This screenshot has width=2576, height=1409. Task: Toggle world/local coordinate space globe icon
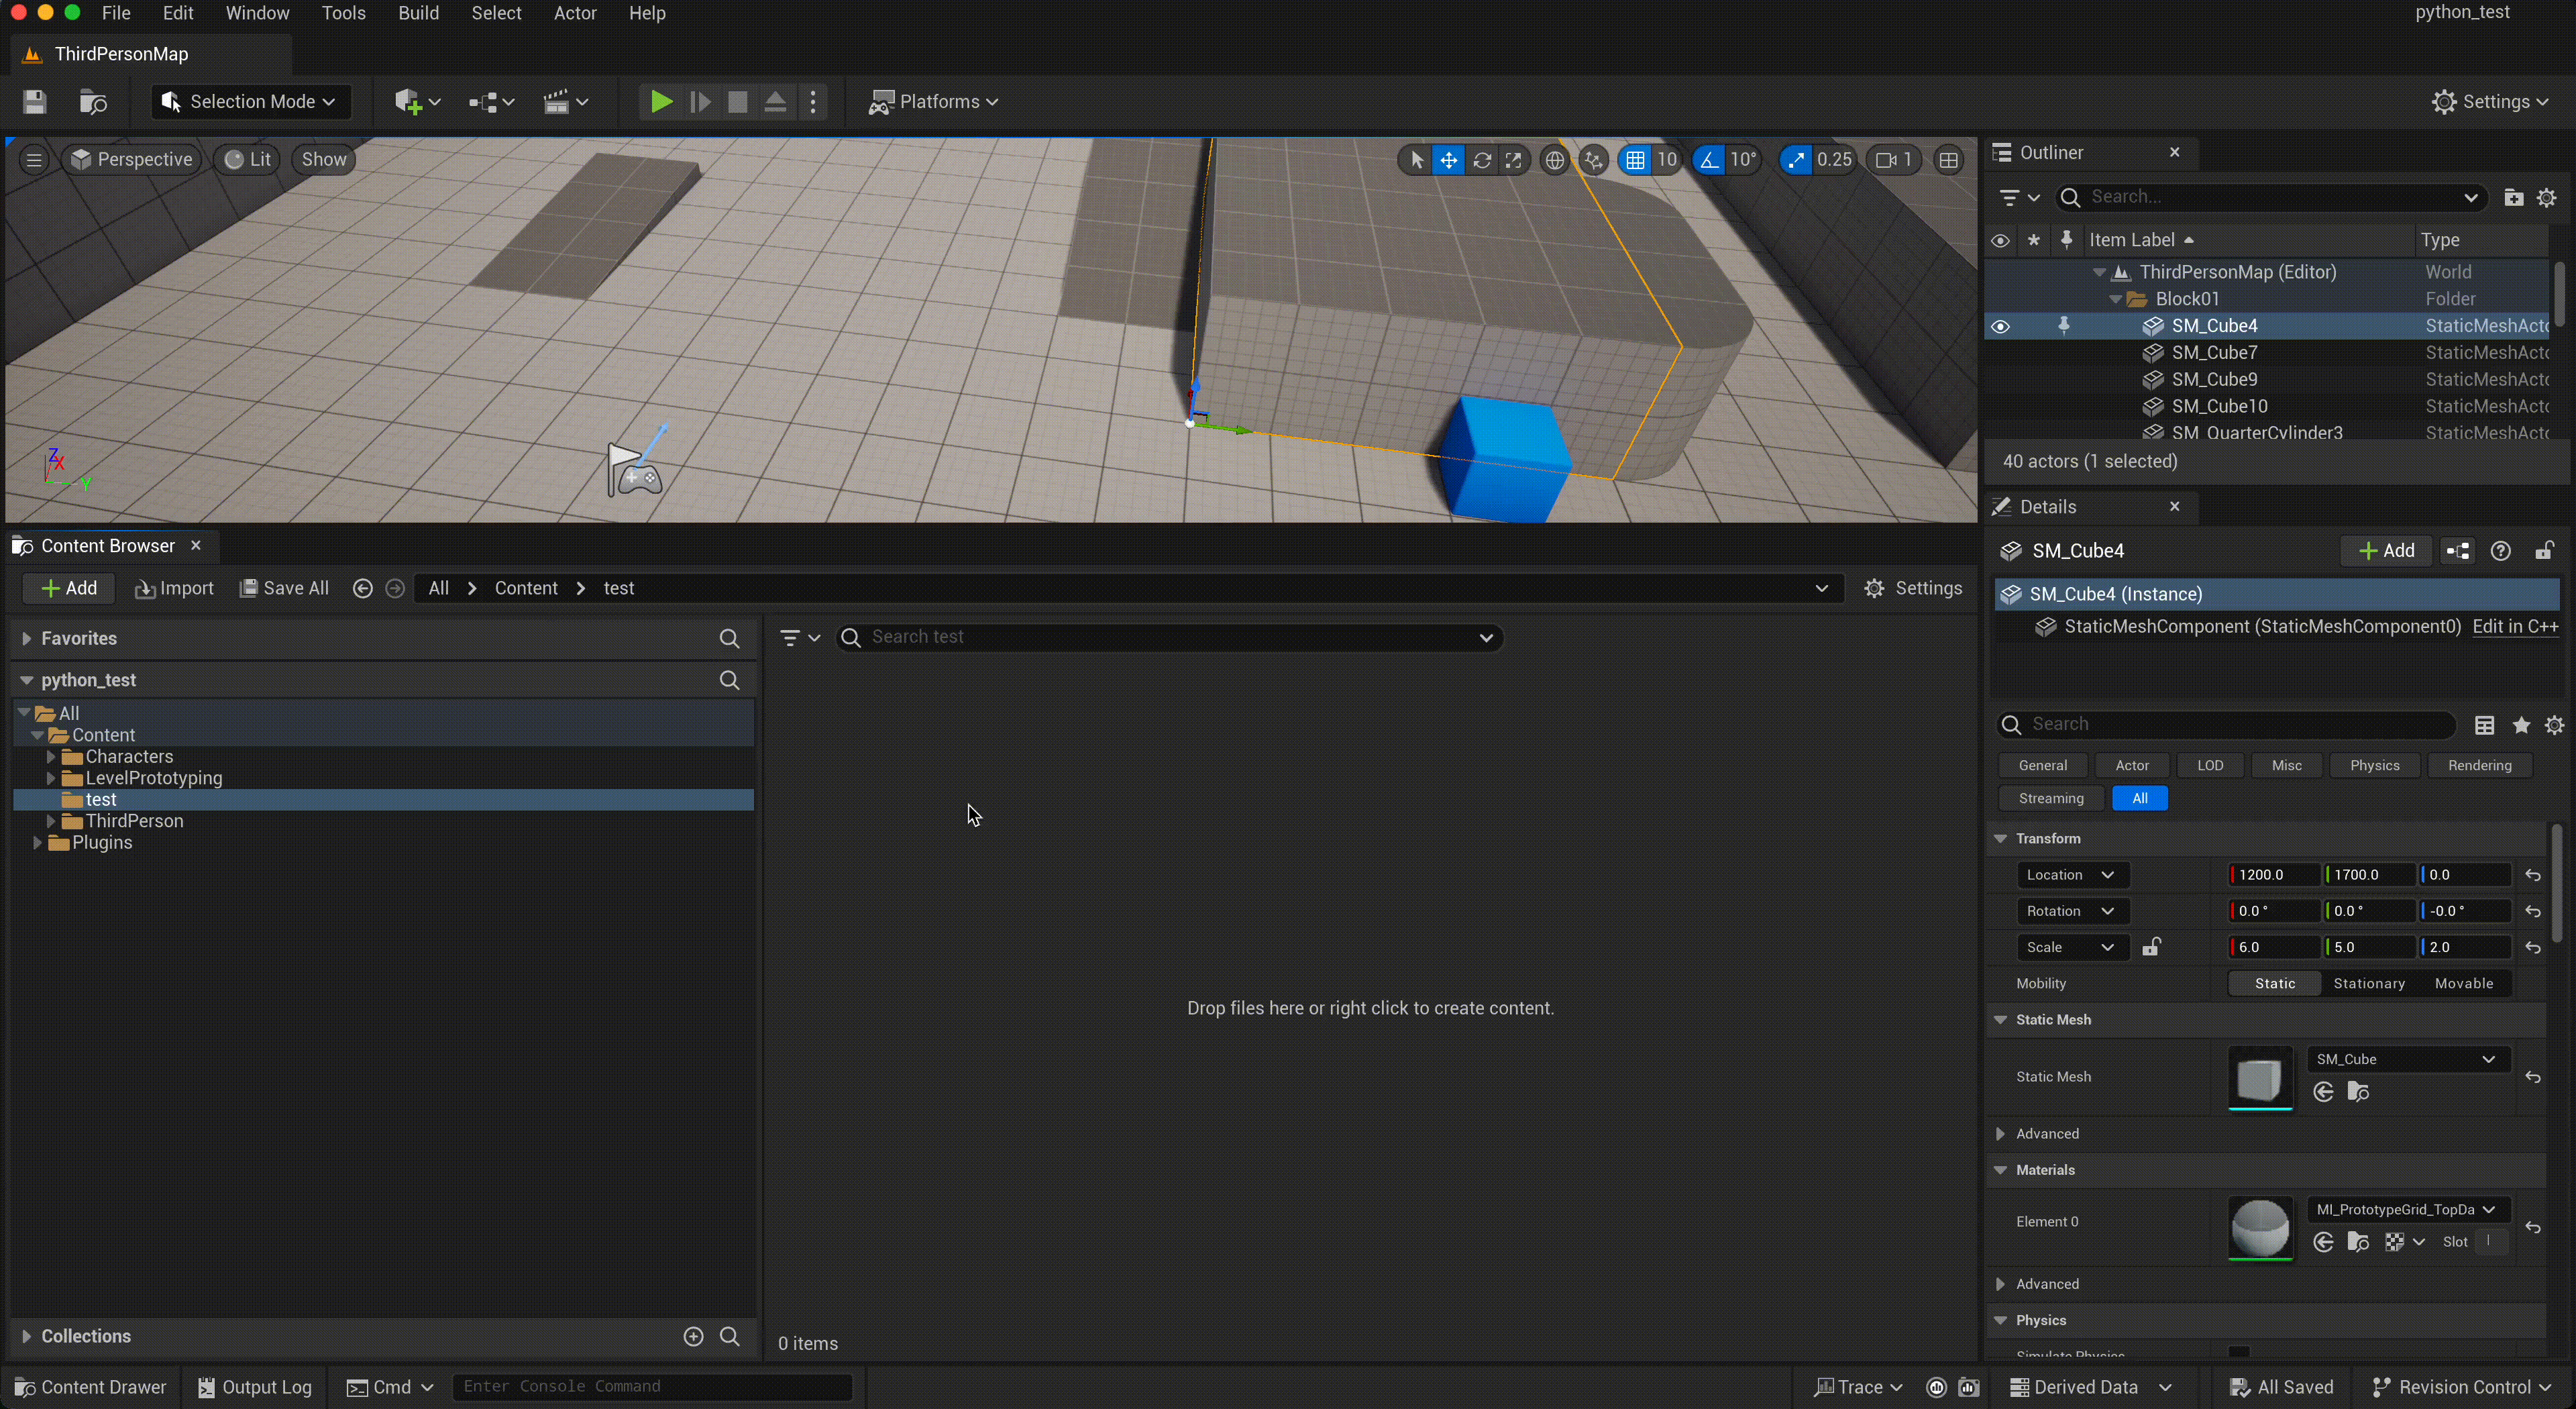tap(1554, 160)
